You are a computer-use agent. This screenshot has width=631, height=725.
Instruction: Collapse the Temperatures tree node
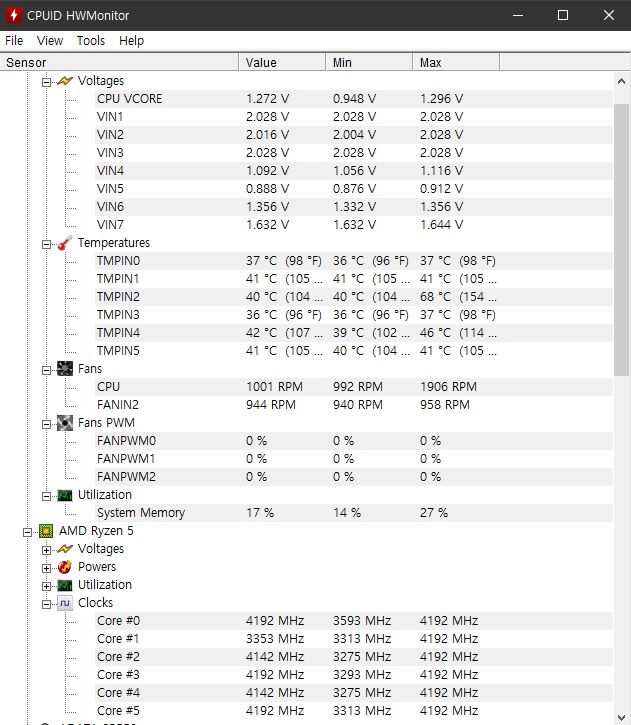point(46,243)
